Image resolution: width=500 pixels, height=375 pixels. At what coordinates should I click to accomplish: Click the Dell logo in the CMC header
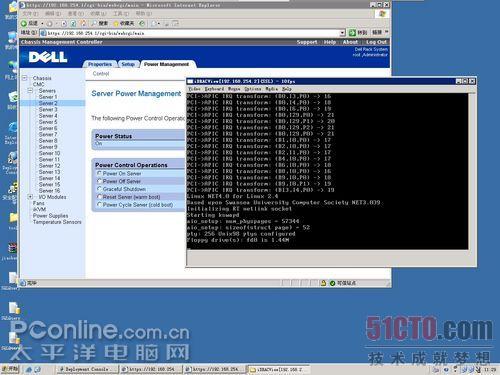(x=48, y=57)
